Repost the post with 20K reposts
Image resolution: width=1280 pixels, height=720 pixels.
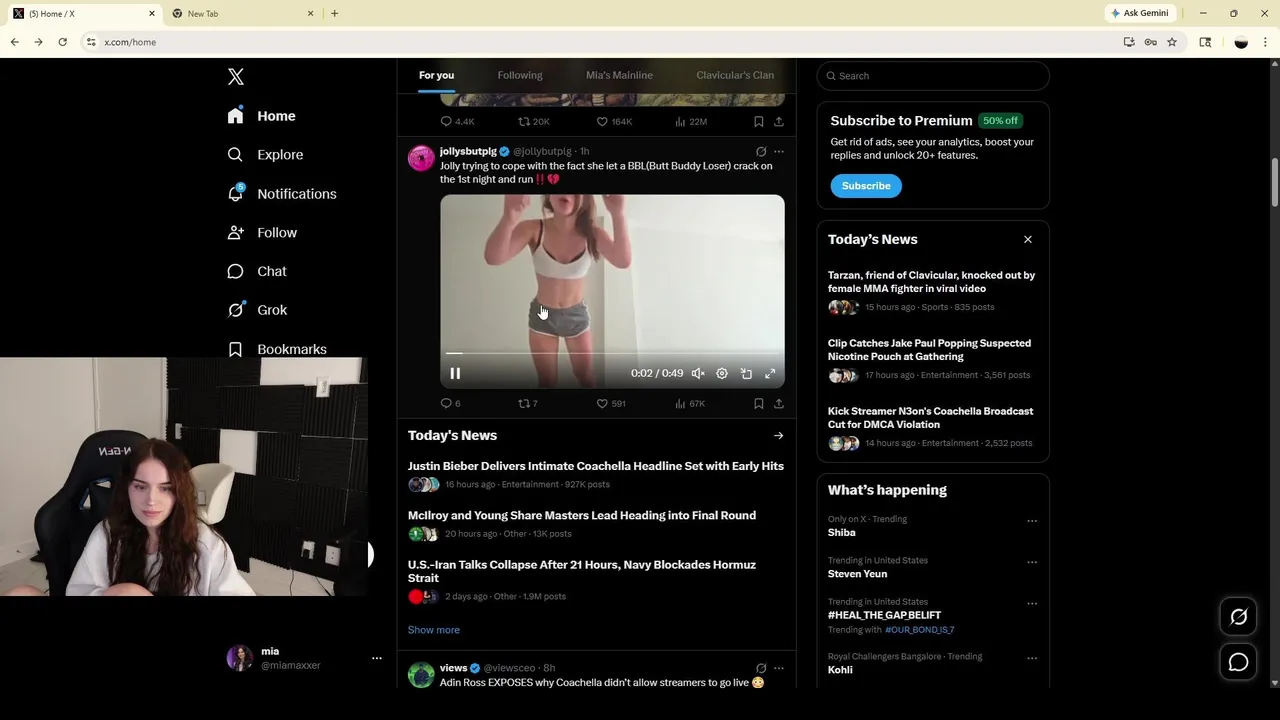(533, 122)
